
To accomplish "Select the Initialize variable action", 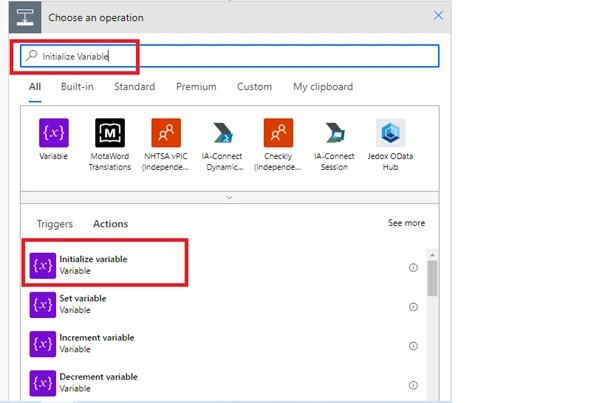I will click(224, 266).
